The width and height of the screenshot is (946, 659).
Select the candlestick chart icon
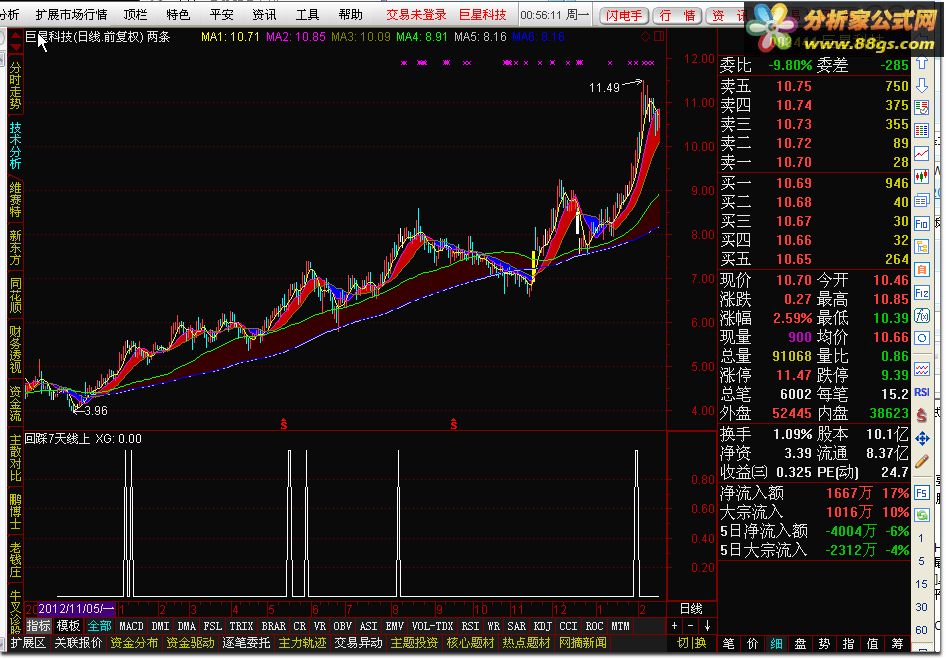tap(921, 176)
